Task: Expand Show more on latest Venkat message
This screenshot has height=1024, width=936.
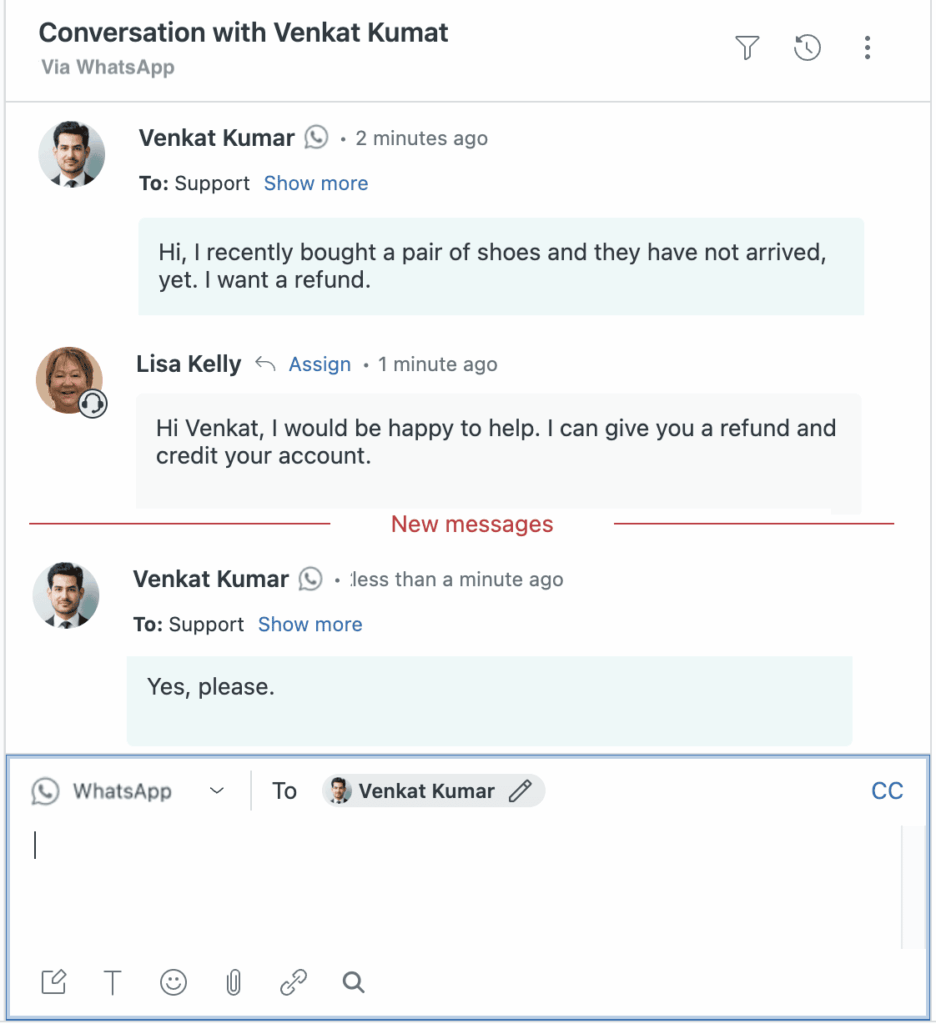Action: click(x=310, y=624)
